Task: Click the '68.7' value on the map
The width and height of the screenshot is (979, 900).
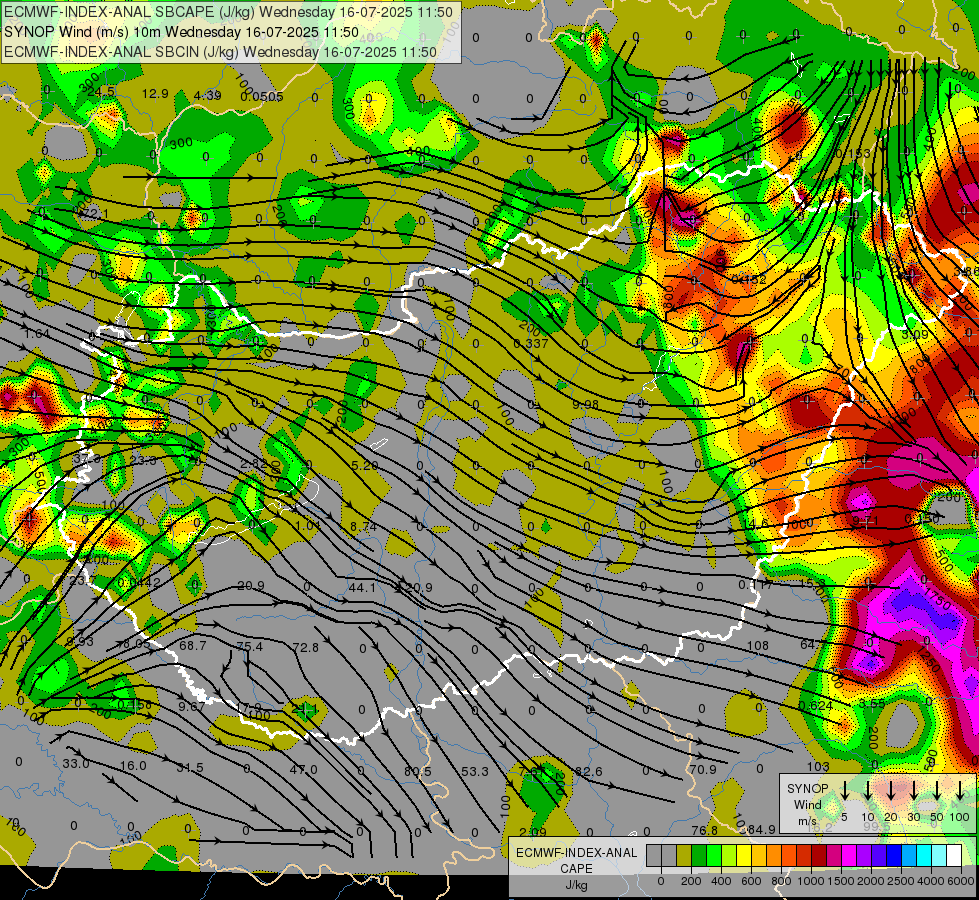Action: click(x=192, y=645)
